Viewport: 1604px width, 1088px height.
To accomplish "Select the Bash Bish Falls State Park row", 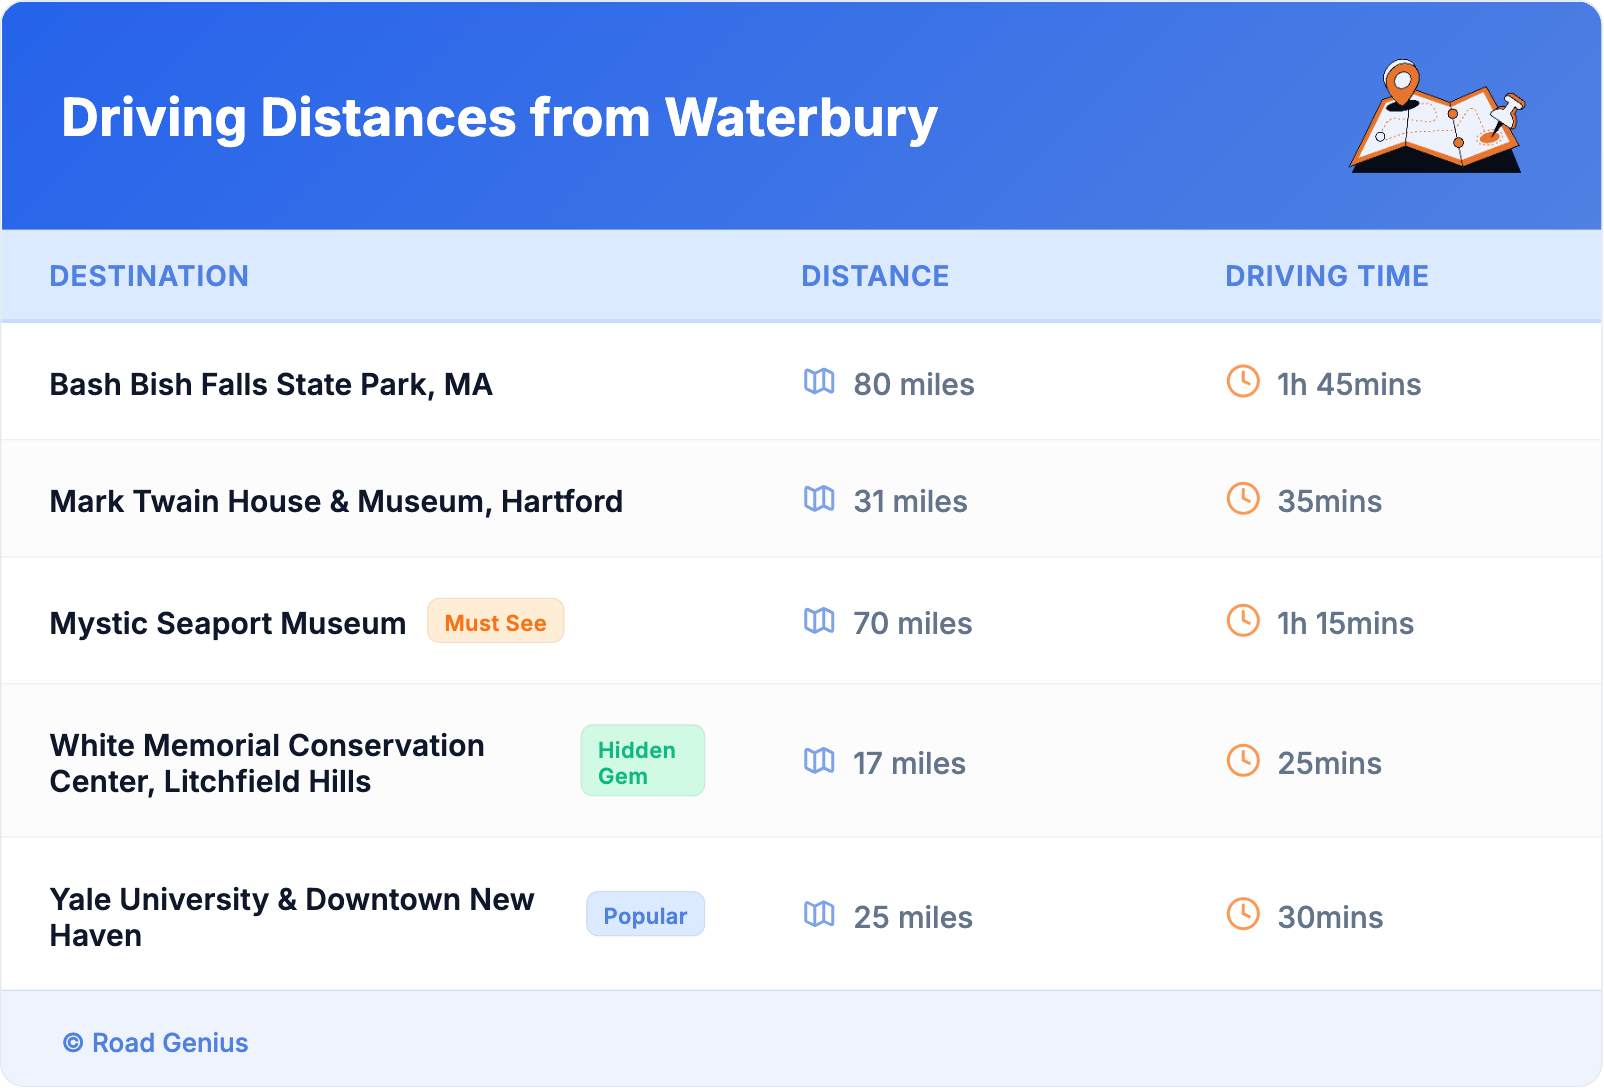I will pyautogui.click(x=271, y=385).
